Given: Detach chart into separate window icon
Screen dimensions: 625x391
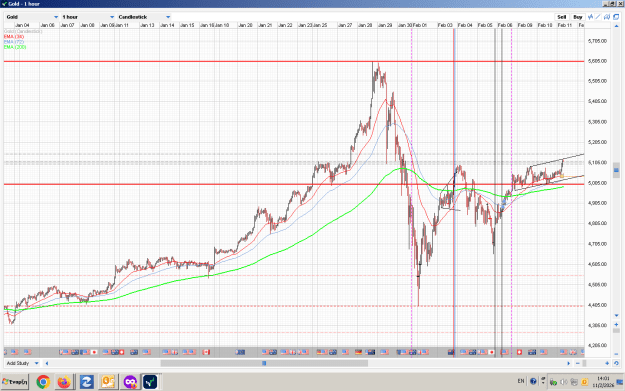Looking at the screenshot, I should click(615, 17).
